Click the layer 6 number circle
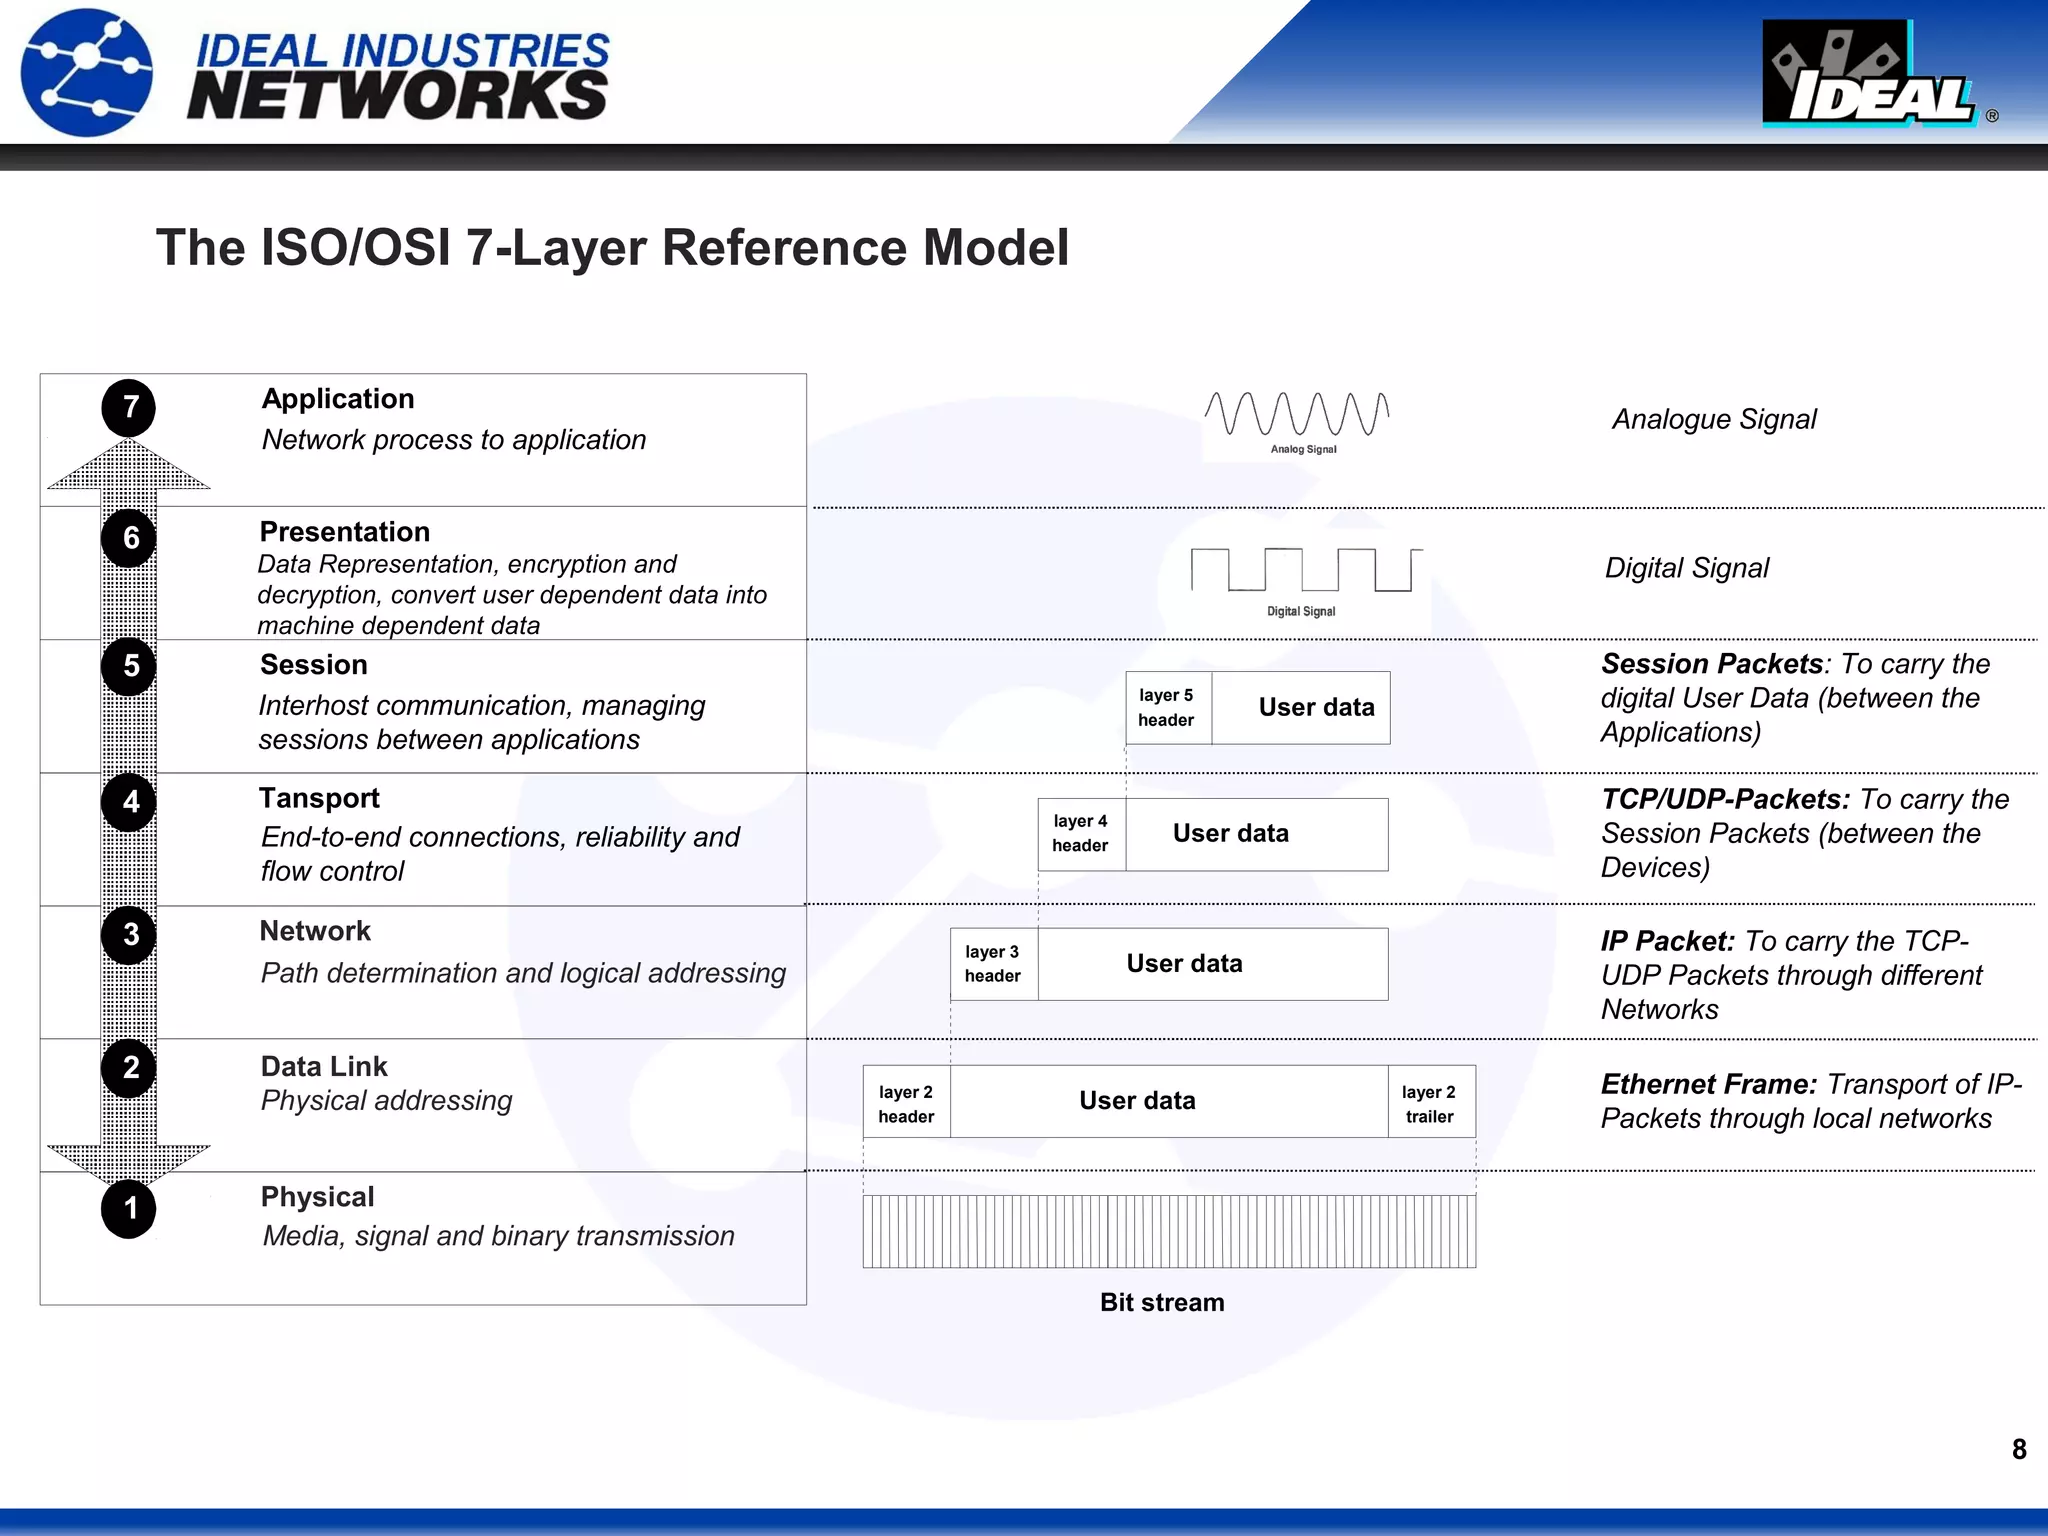 (x=129, y=539)
